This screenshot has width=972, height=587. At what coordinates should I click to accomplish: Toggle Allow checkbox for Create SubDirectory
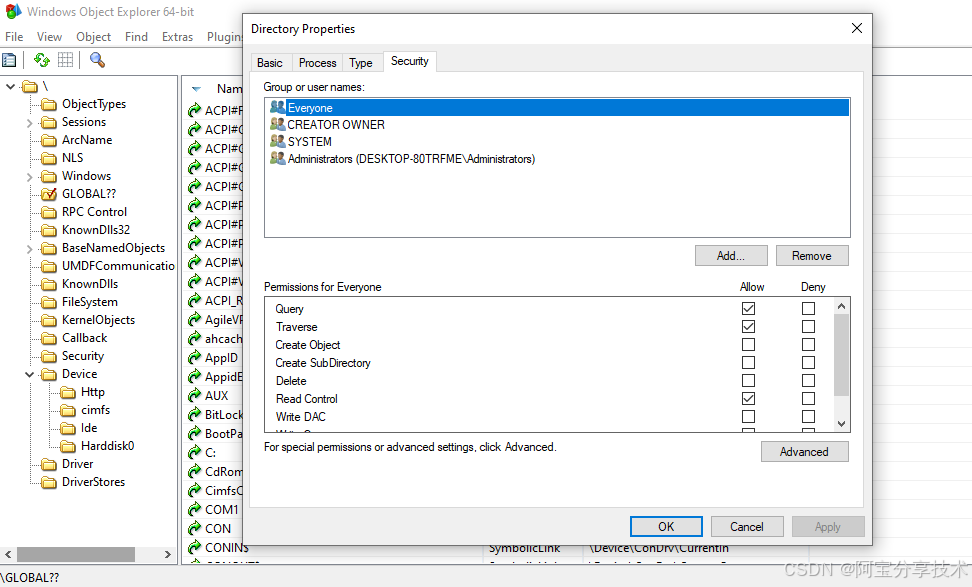point(748,362)
